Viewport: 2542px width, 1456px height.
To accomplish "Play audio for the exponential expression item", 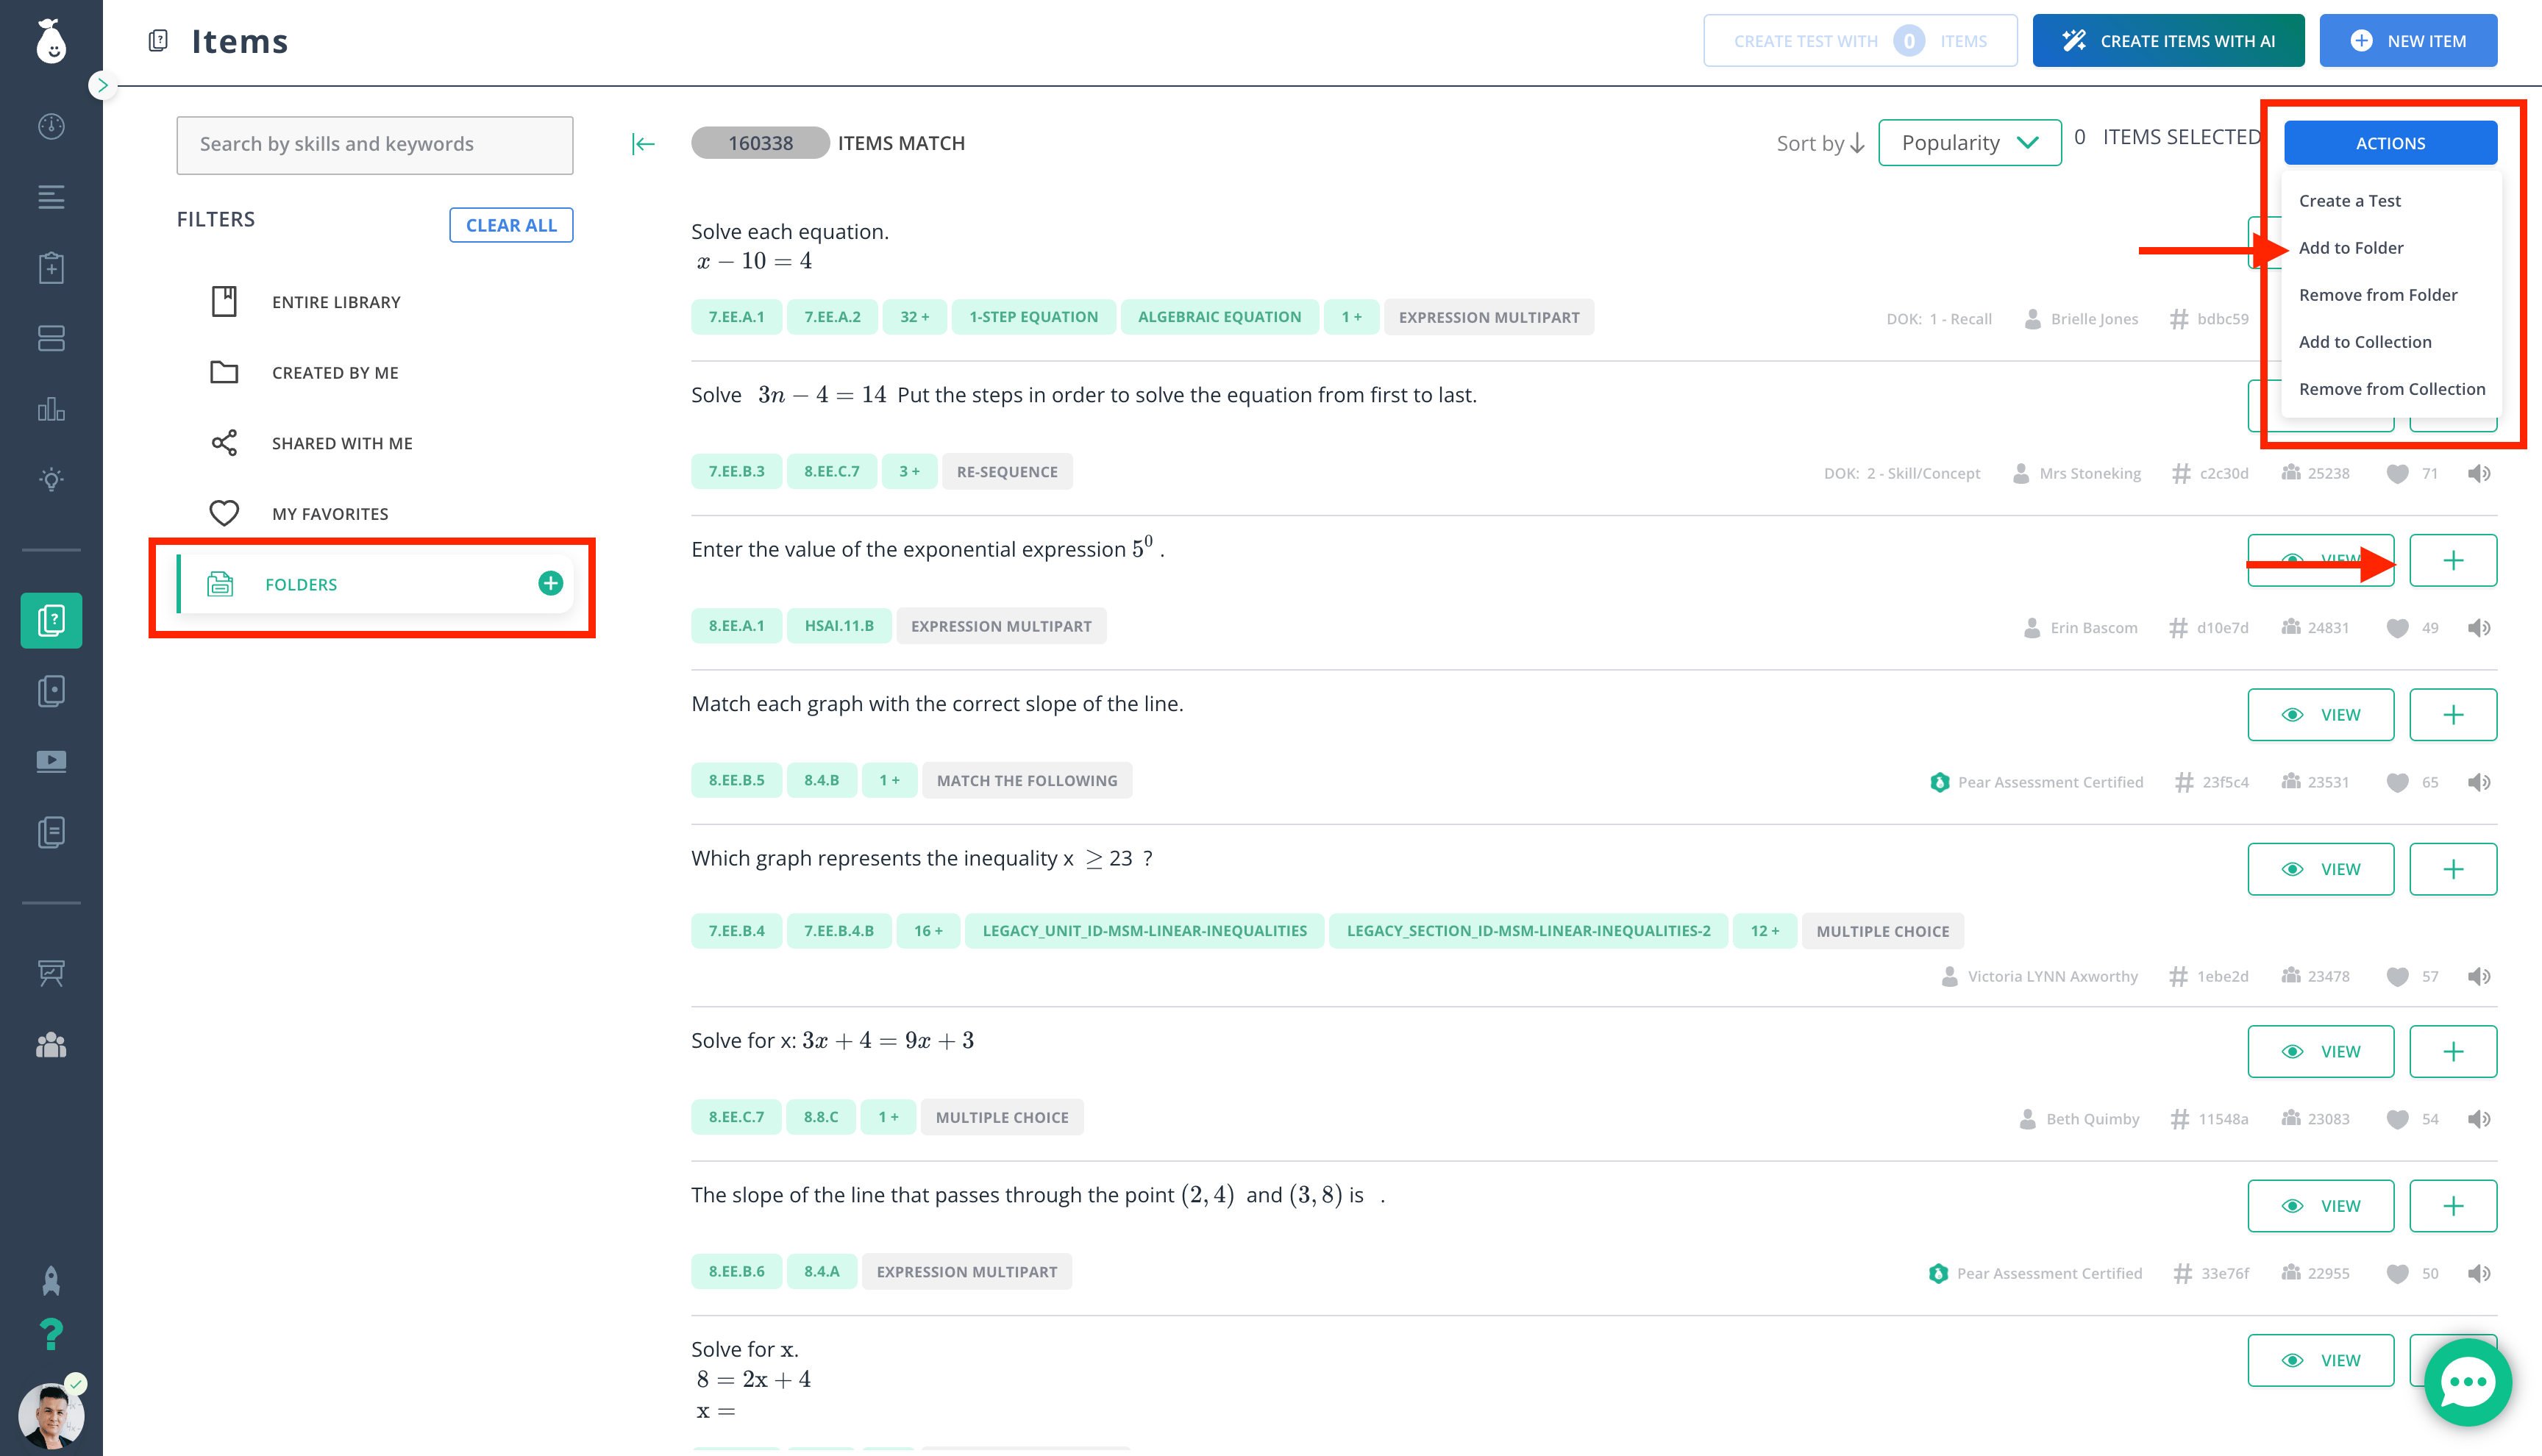I will [2478, 628].
